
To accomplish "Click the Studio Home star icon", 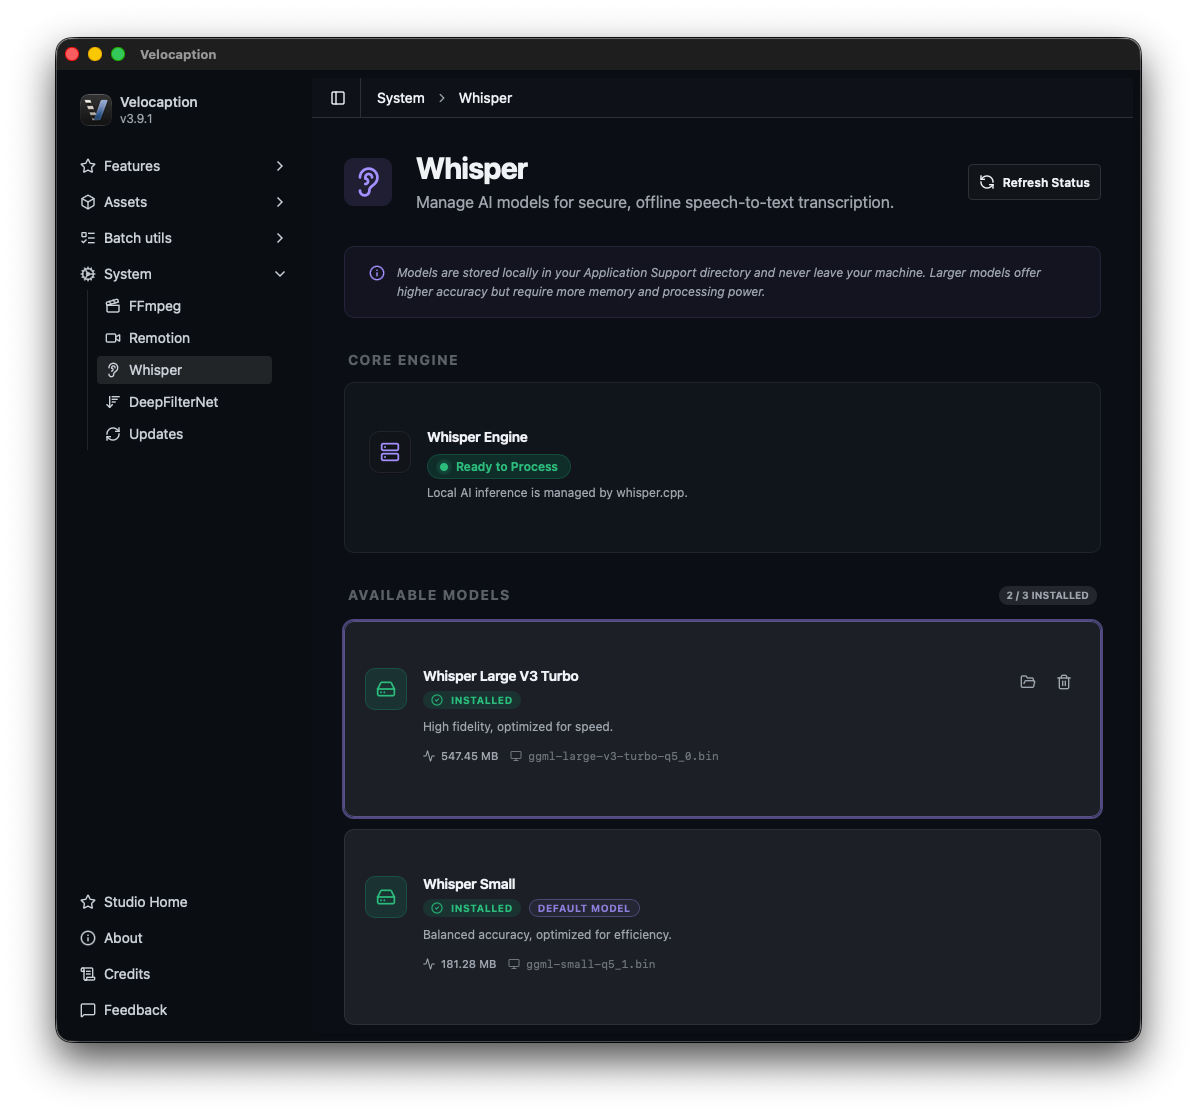I will tap(88, 902).
